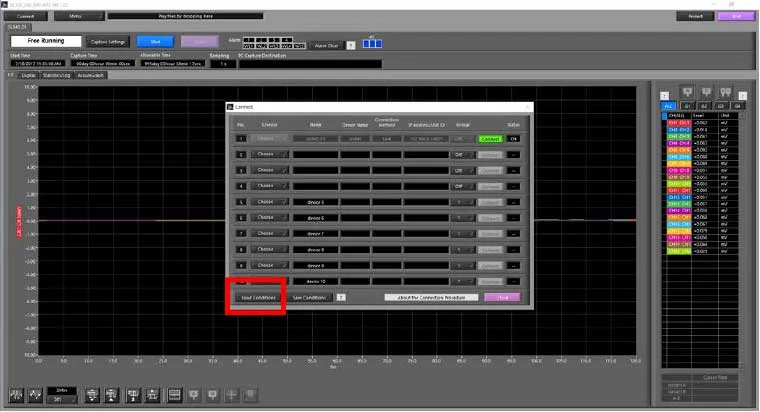The width and height of the screenshot is (760, 412).
Task: Switch to the Digital tab
Action: point(30,75)
